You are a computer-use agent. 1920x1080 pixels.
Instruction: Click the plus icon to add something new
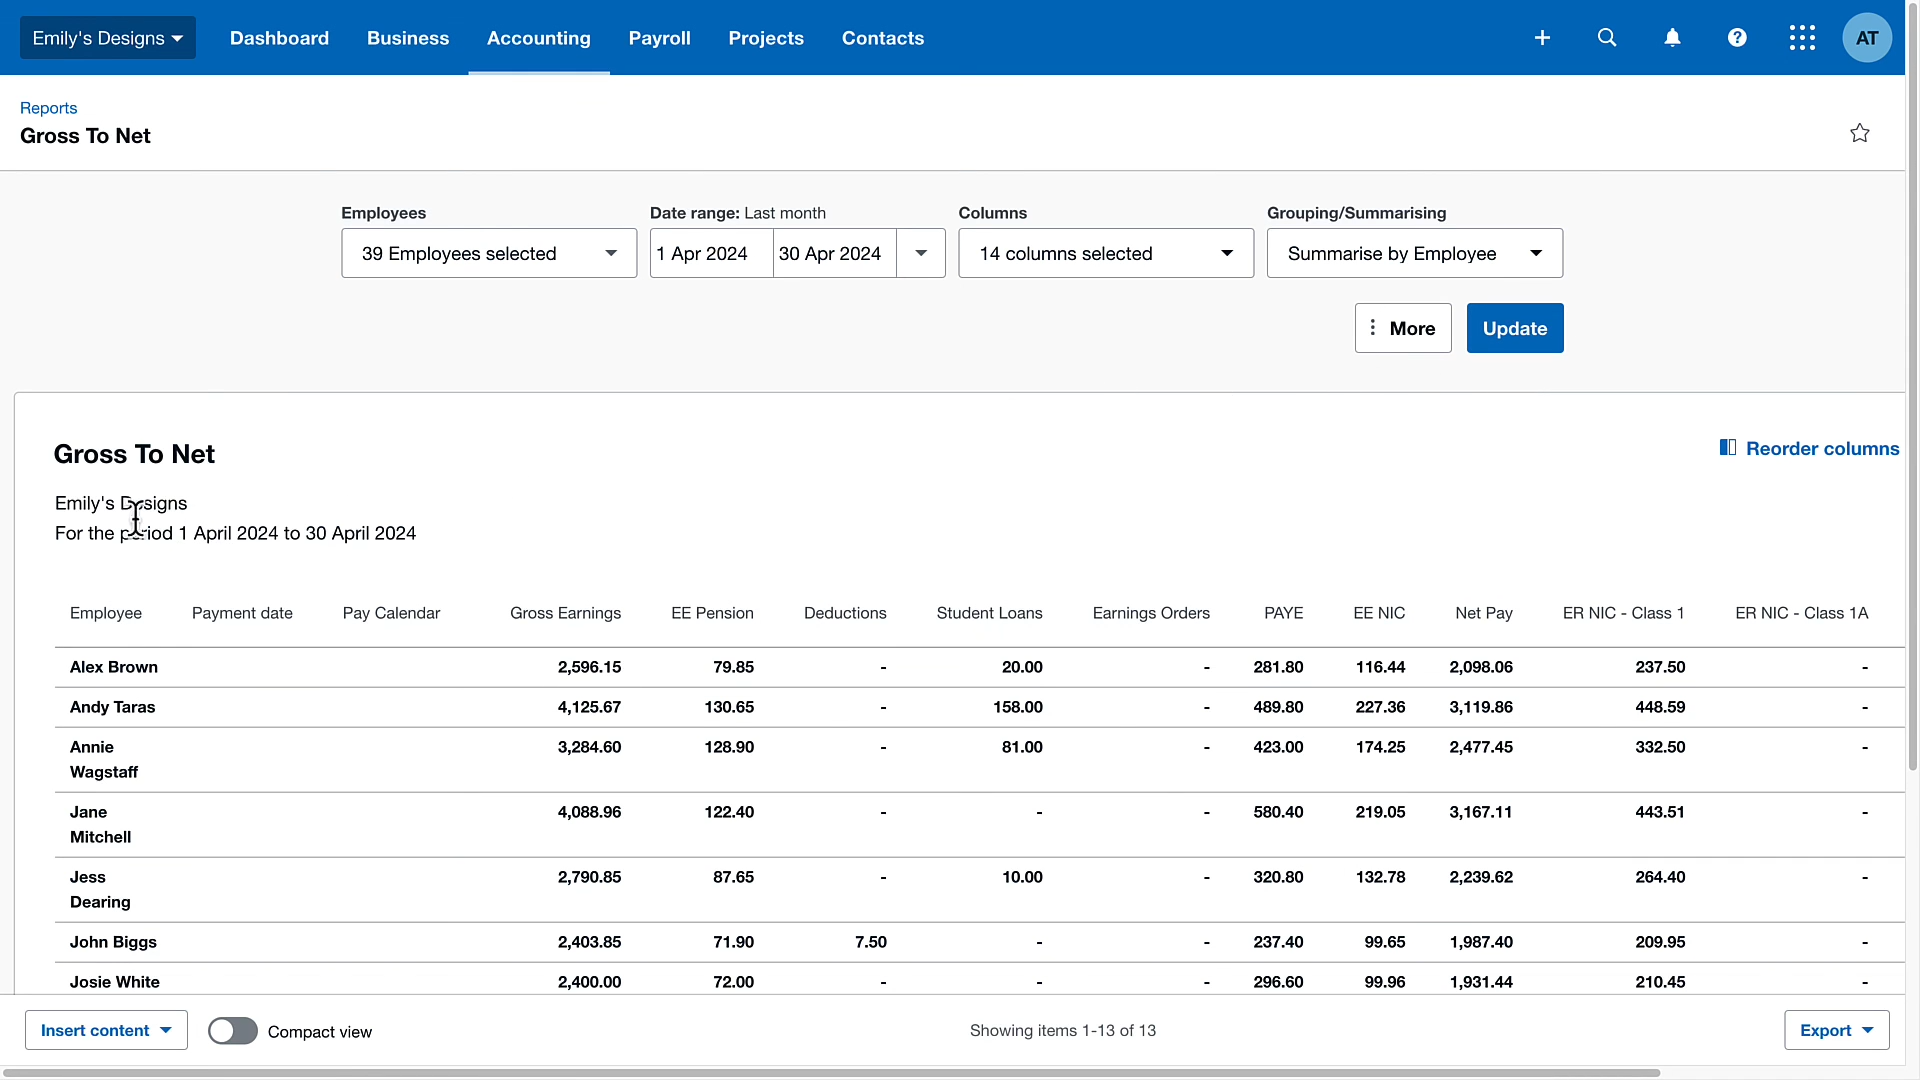(x=1542, y=37)
